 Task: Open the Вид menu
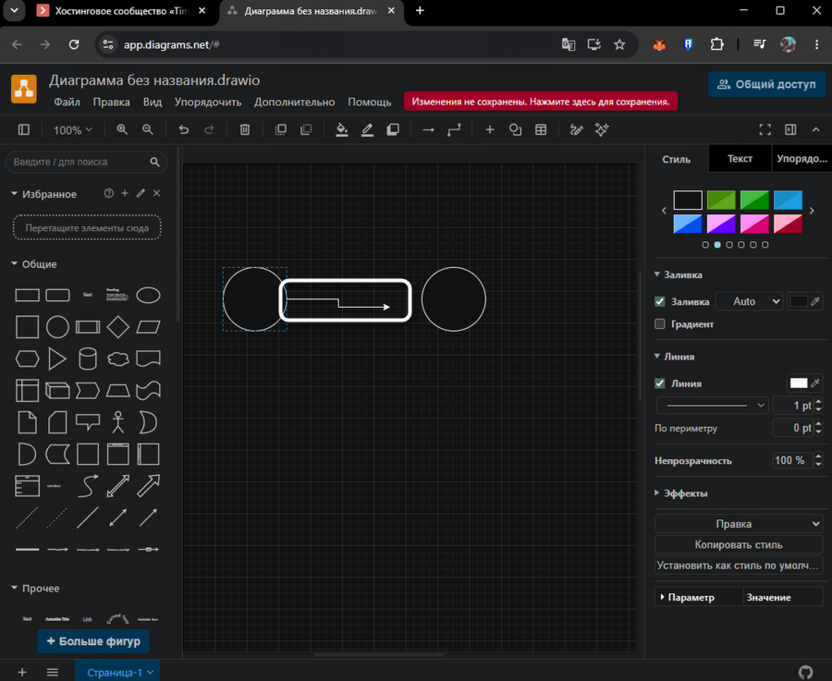coord(152,102)
